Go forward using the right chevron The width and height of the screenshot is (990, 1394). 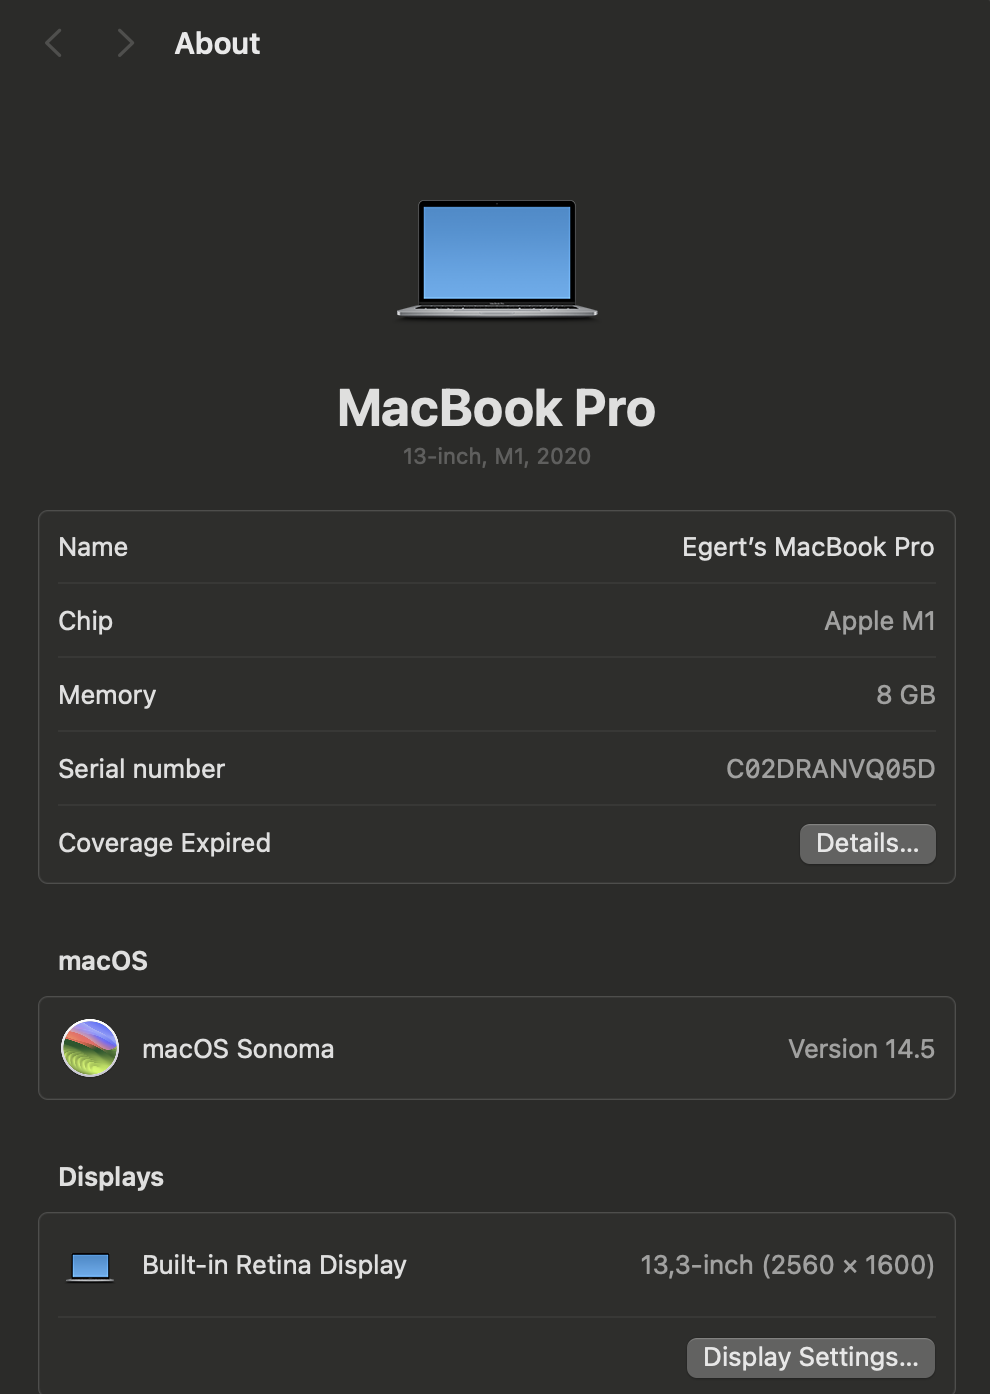coord(125,43)
